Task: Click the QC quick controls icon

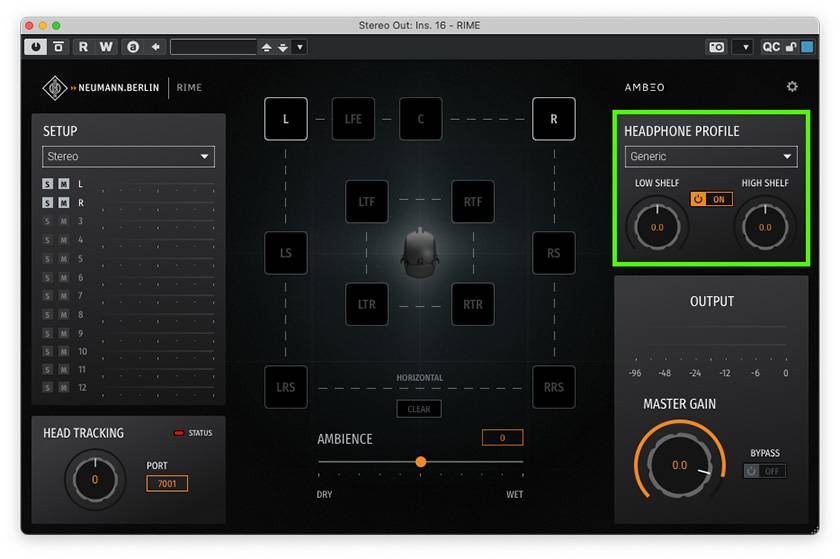Action: pyautogui.click(x=771, y=47)
